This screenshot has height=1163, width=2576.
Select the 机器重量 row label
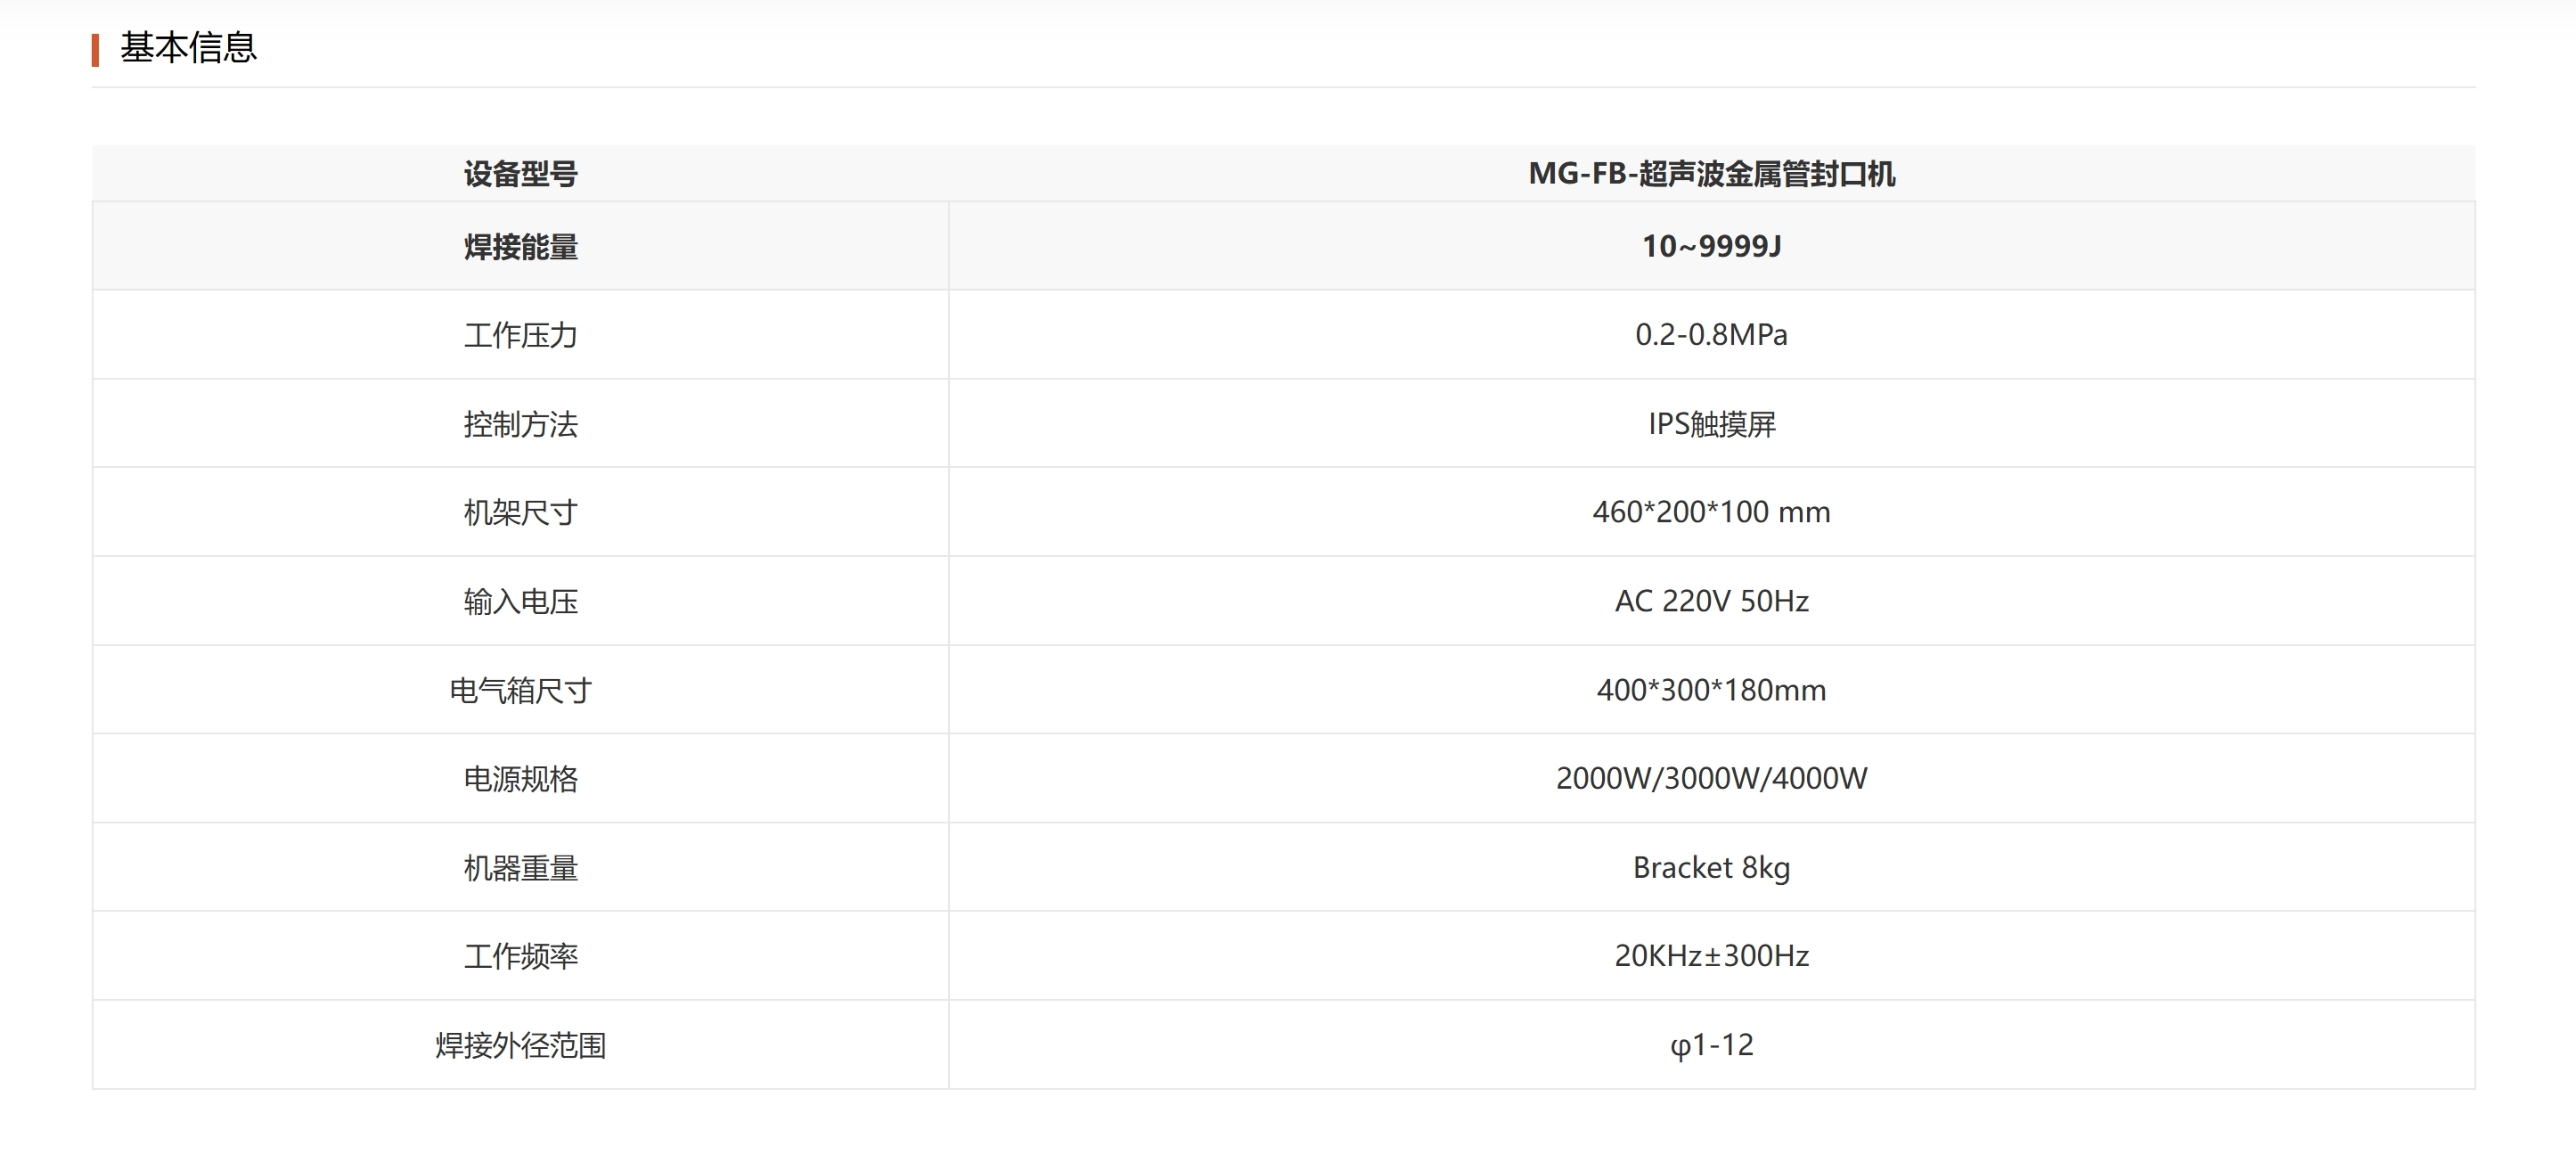click(x=520, y=867)
